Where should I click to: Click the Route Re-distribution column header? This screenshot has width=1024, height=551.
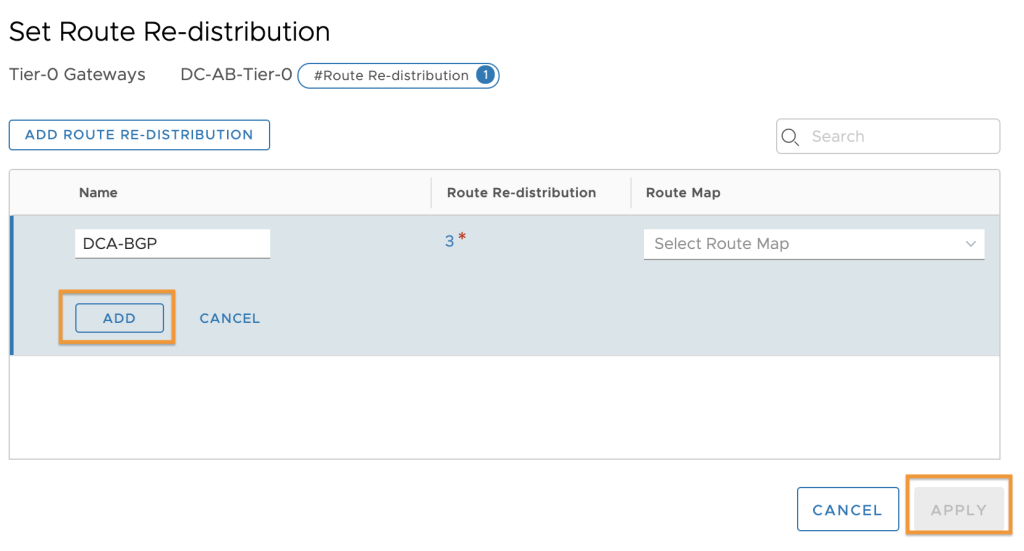pyautogui.click(x=521, y=192)
